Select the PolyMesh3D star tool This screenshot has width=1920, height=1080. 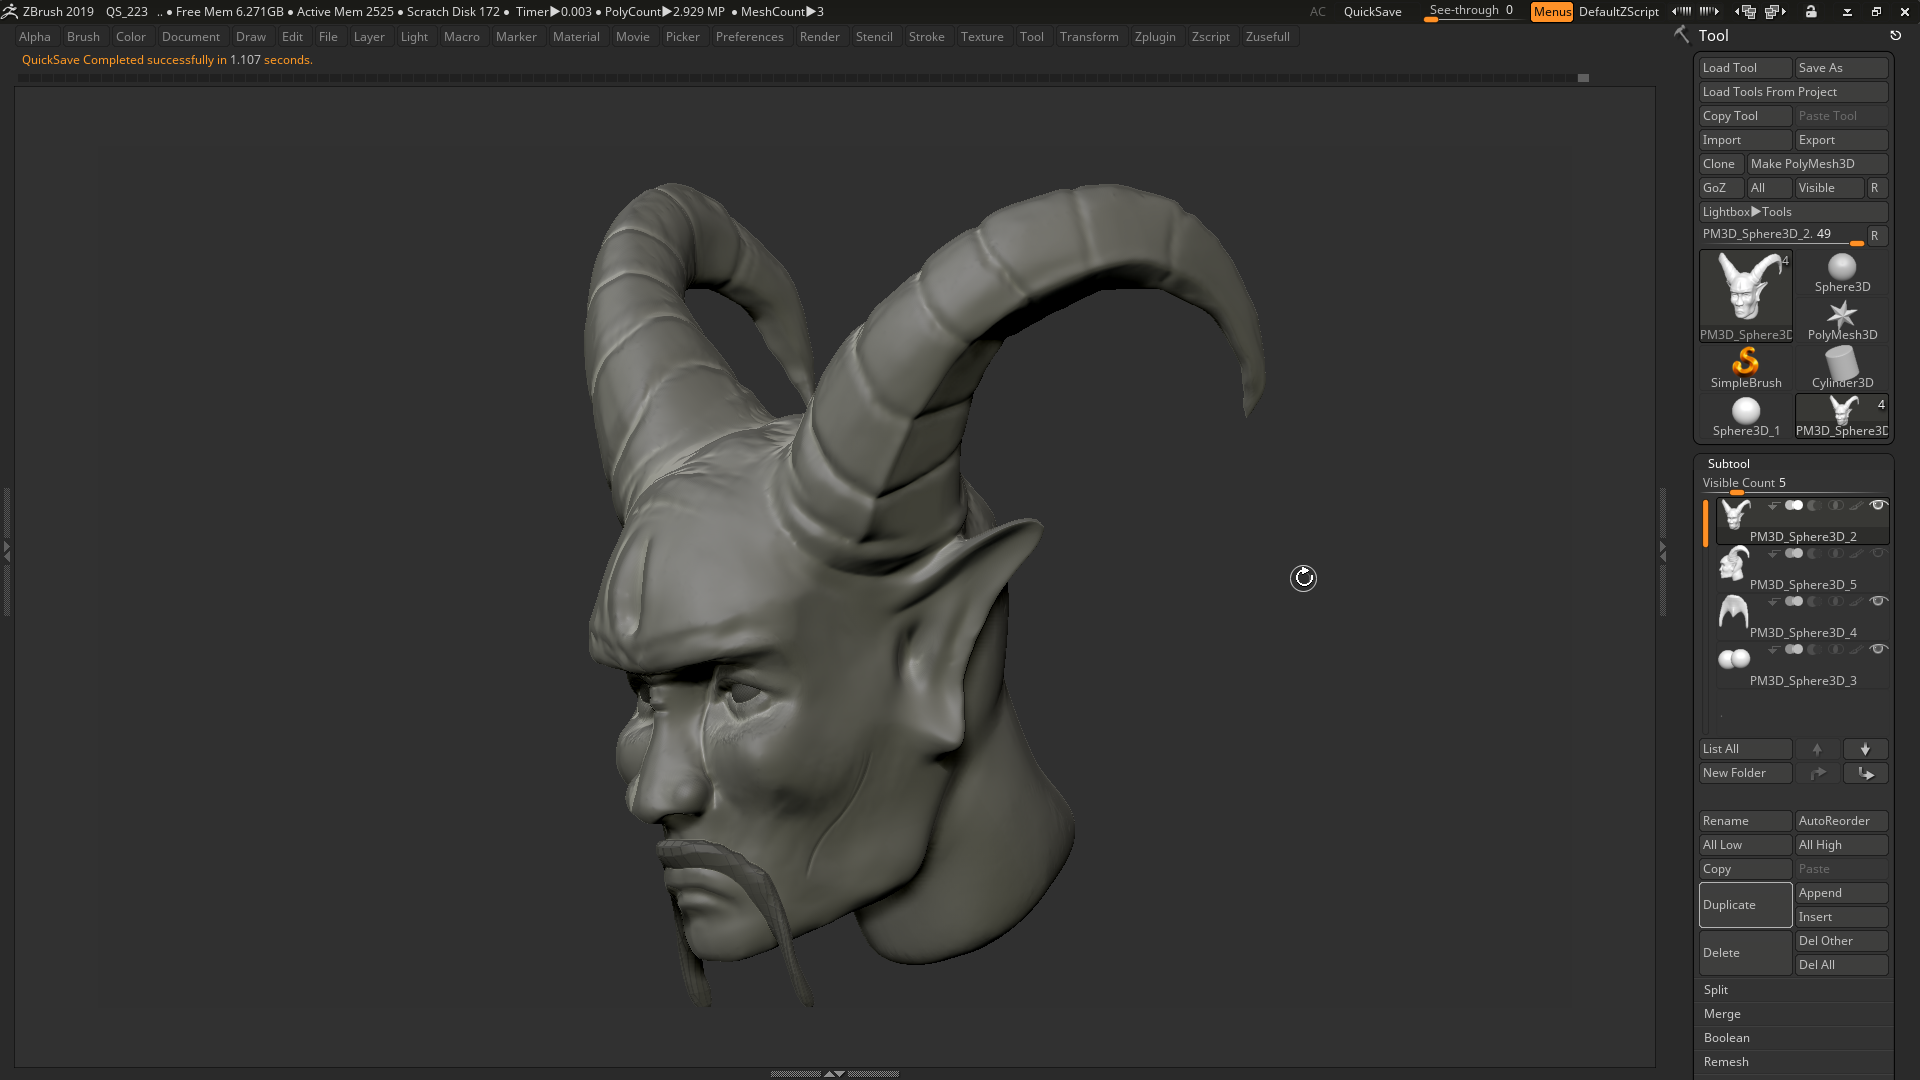click(x=1842, y=321)
